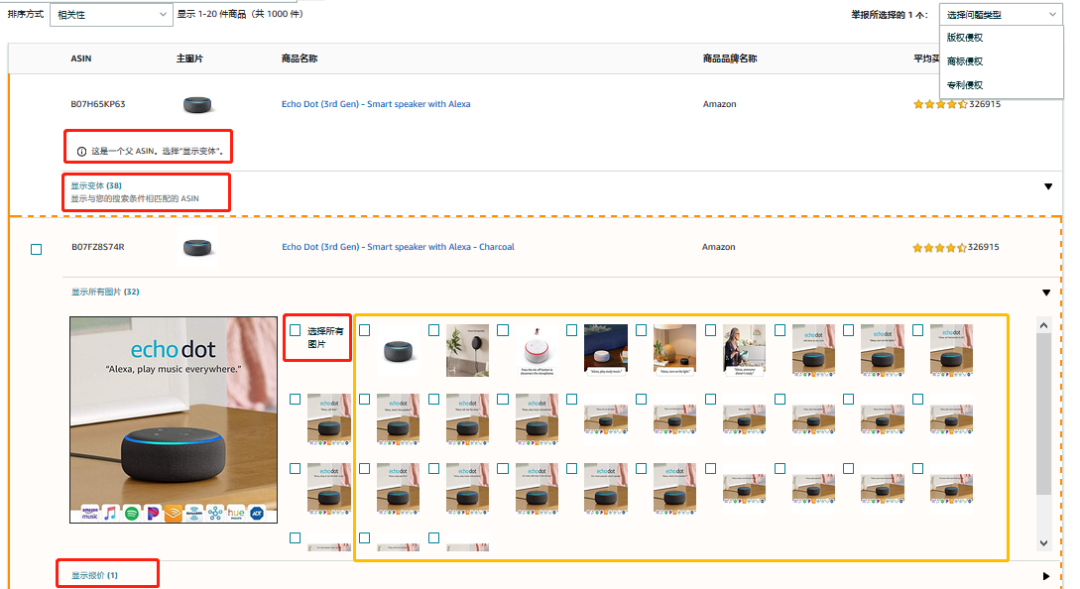
Task: Check the 选择所有图片 select-all-images box
Action: click(x=295, y=330)
